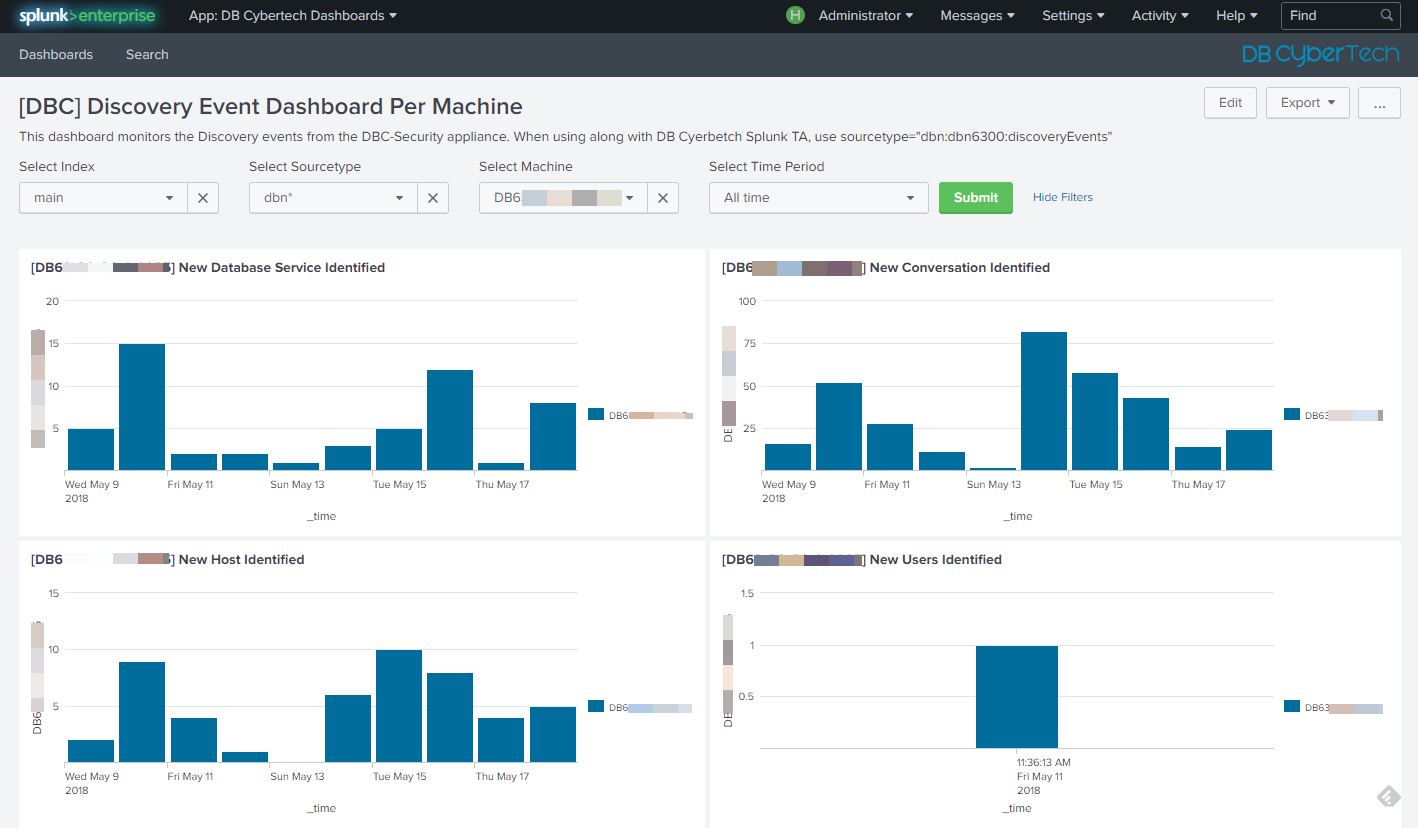Open the Export dropdown button

[x=1308, y=103]
